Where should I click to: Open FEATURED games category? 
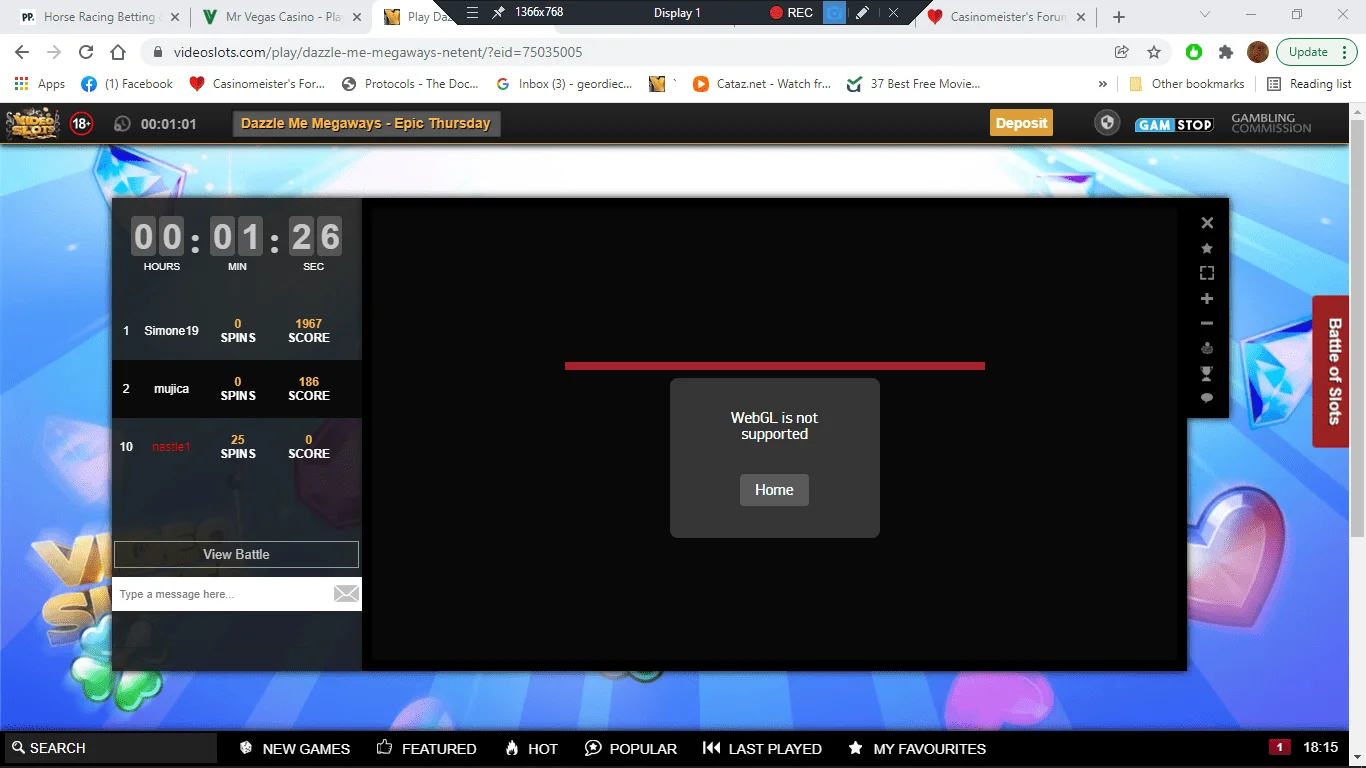point(426,748)
